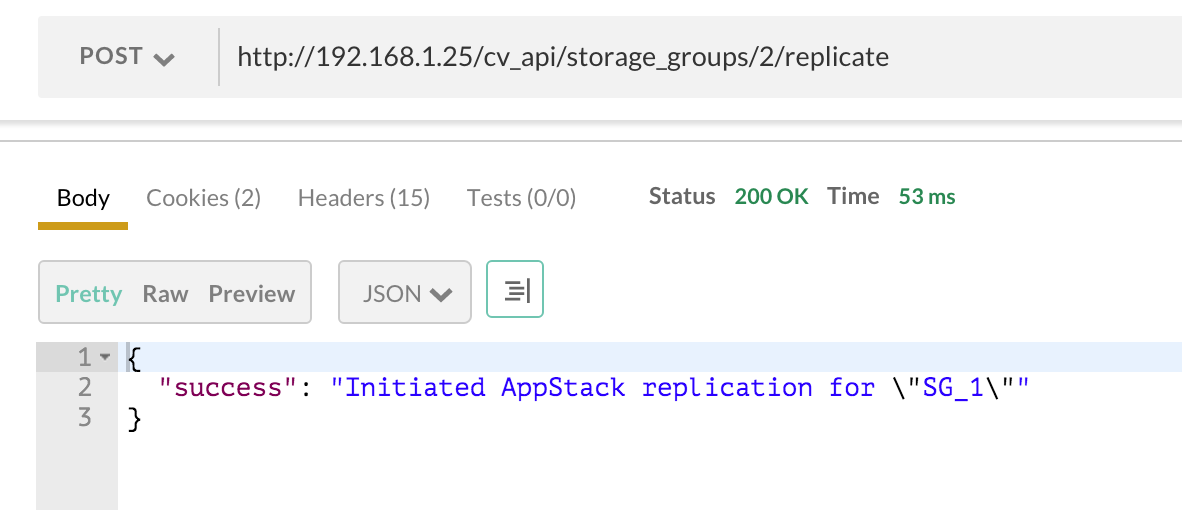This screenshot has height=510, width=1182.
Task: Toggle the line wrap icon
Action: click(x=515, y=291)
